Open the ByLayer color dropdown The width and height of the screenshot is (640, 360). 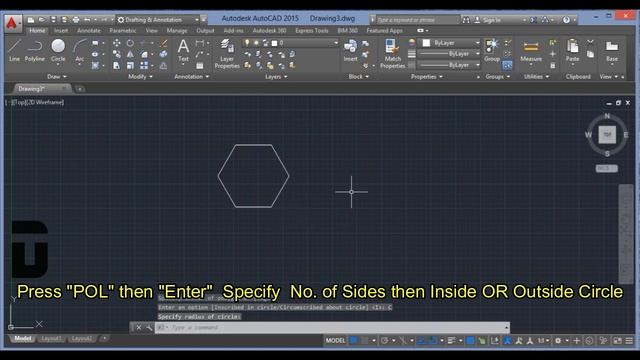coord(451,43)
